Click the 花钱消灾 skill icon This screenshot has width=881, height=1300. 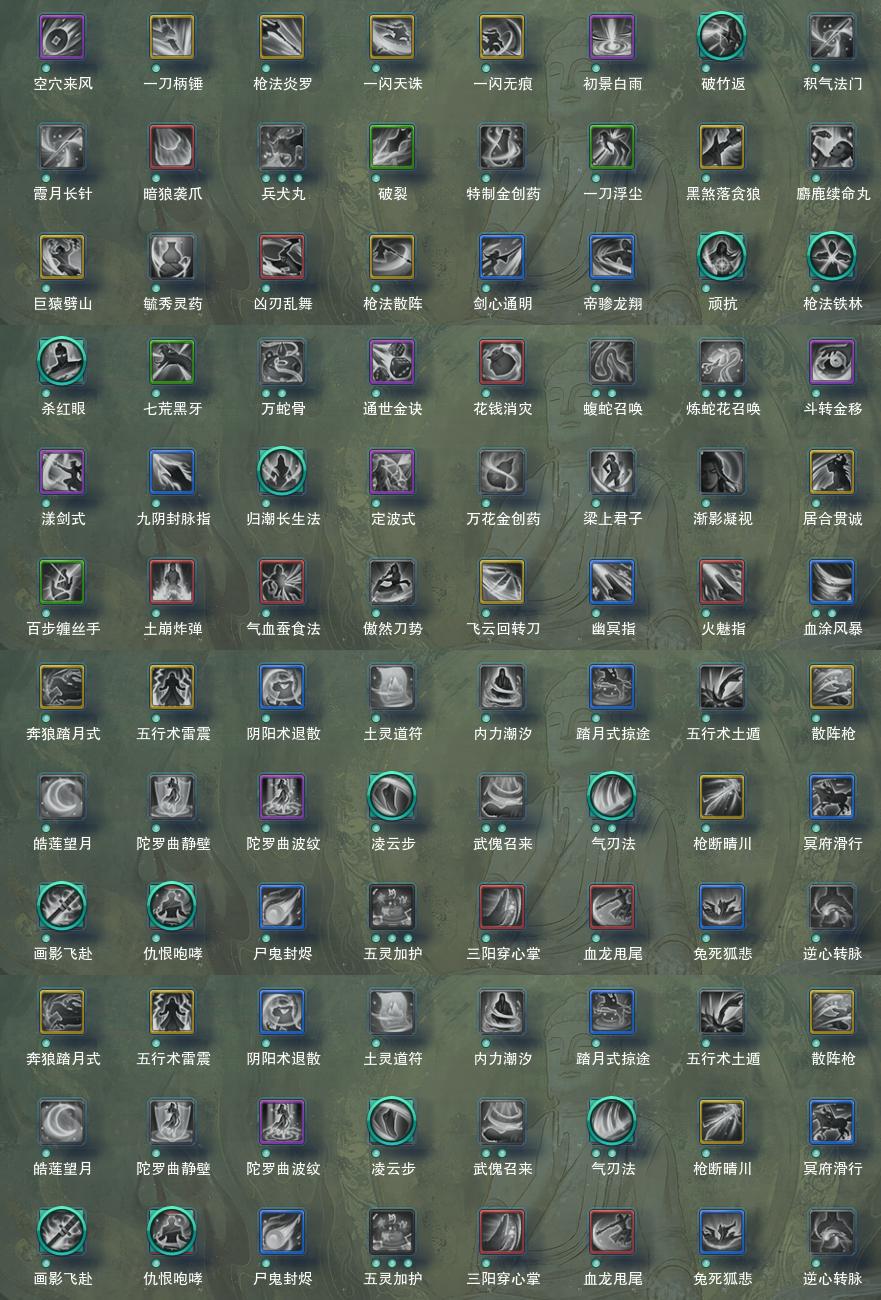(x=502, y=363)
